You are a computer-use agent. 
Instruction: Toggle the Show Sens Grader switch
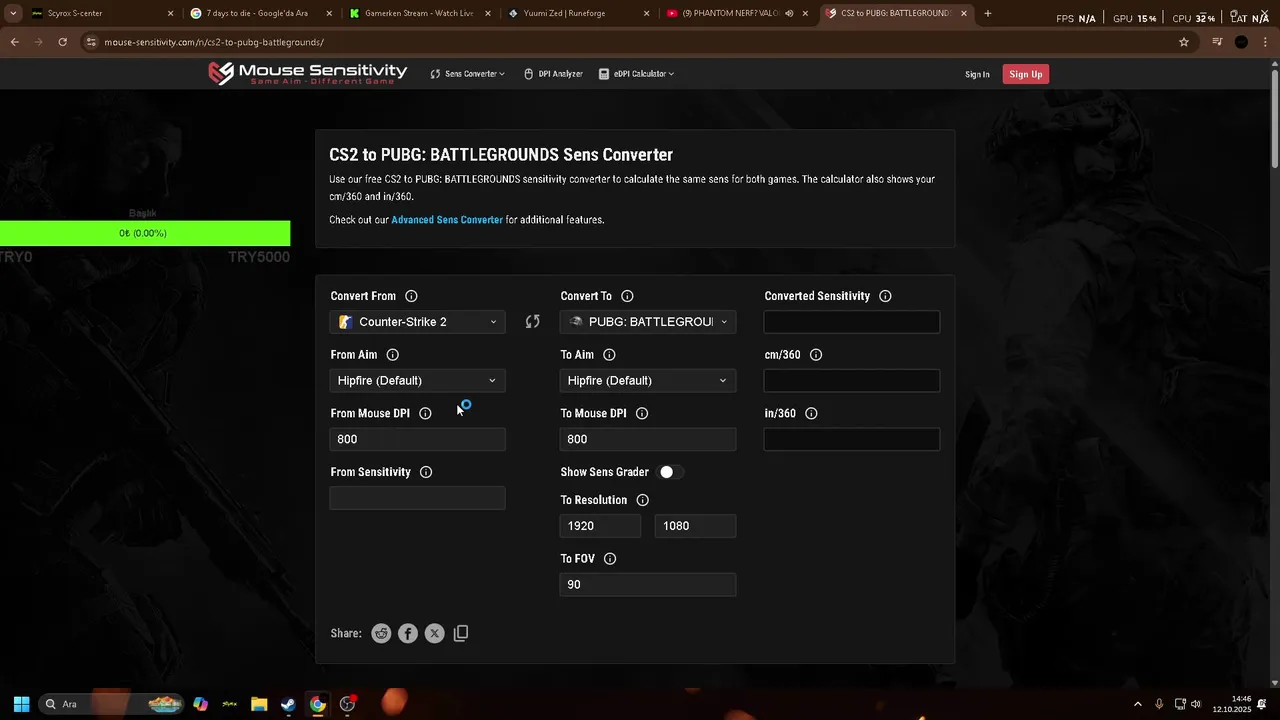671,472
